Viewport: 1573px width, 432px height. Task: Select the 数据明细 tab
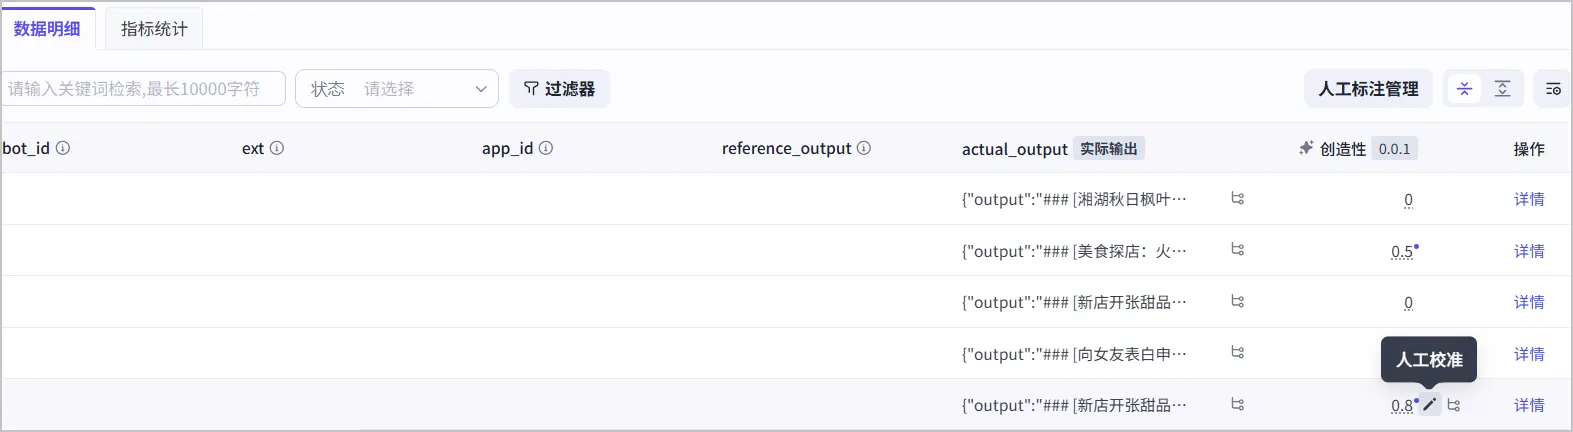point(47,29)
